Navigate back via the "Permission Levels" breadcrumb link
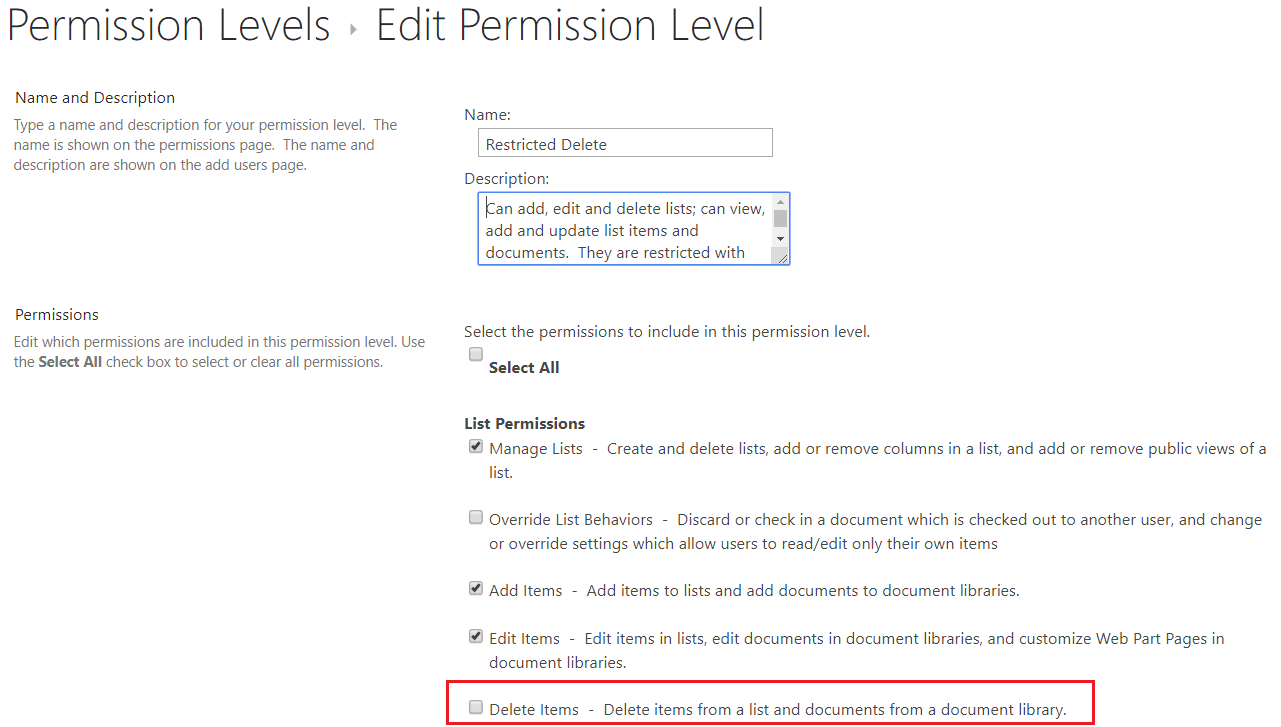The image size is (1281, 727). click(168, 26)
